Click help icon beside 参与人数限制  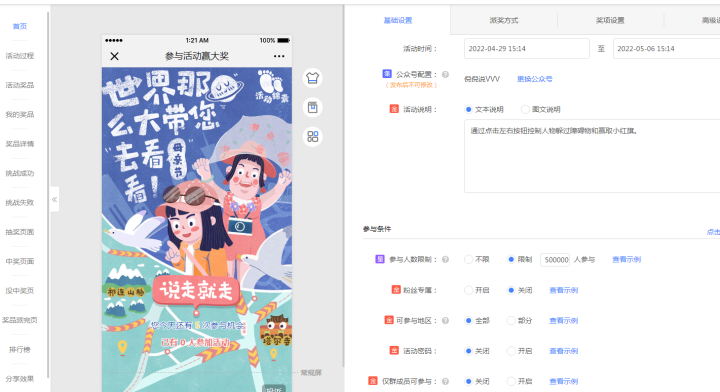point(445,259)
